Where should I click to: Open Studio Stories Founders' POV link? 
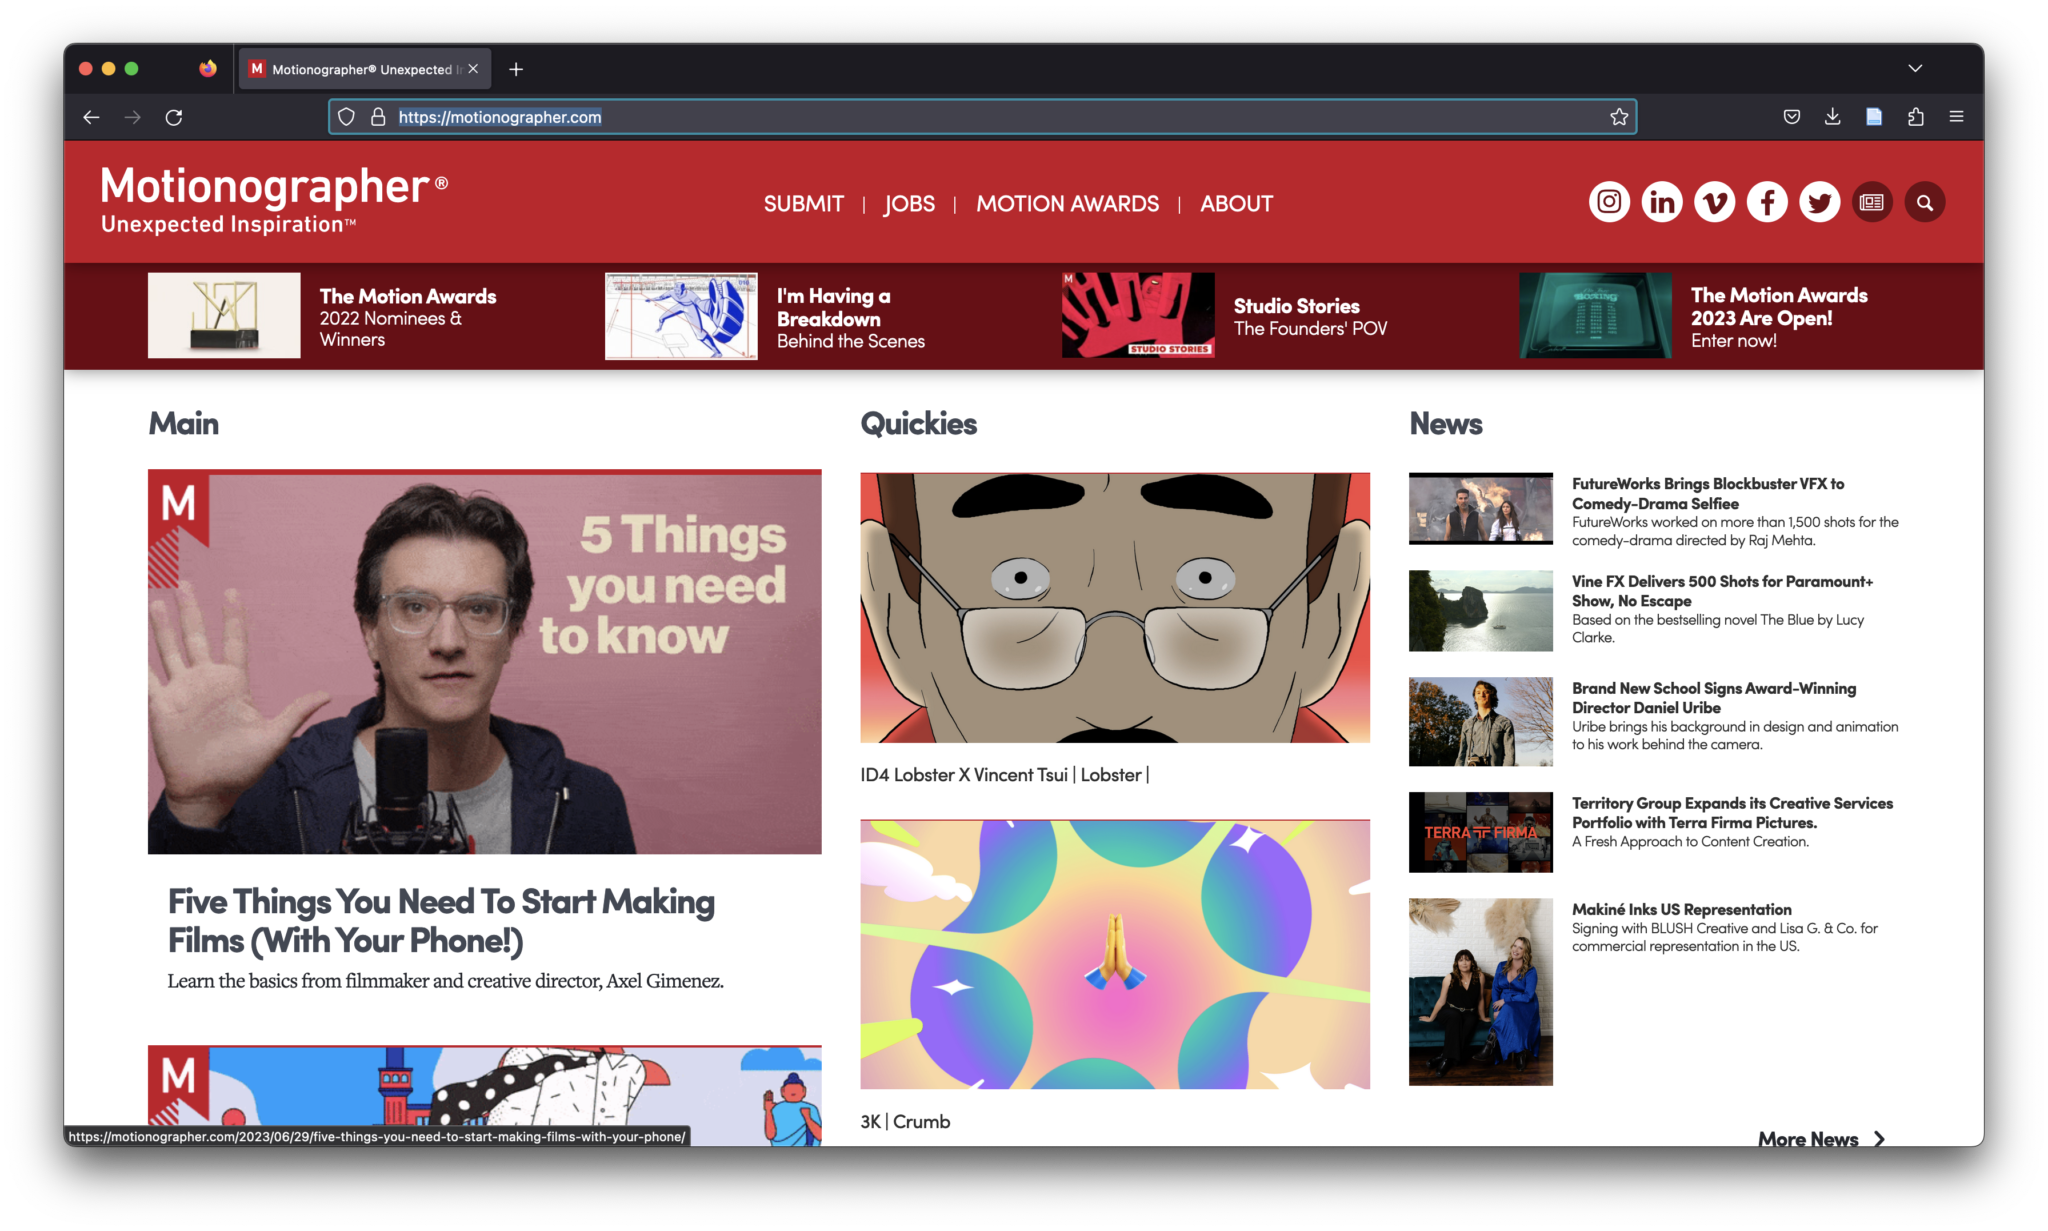[1310, 317]
